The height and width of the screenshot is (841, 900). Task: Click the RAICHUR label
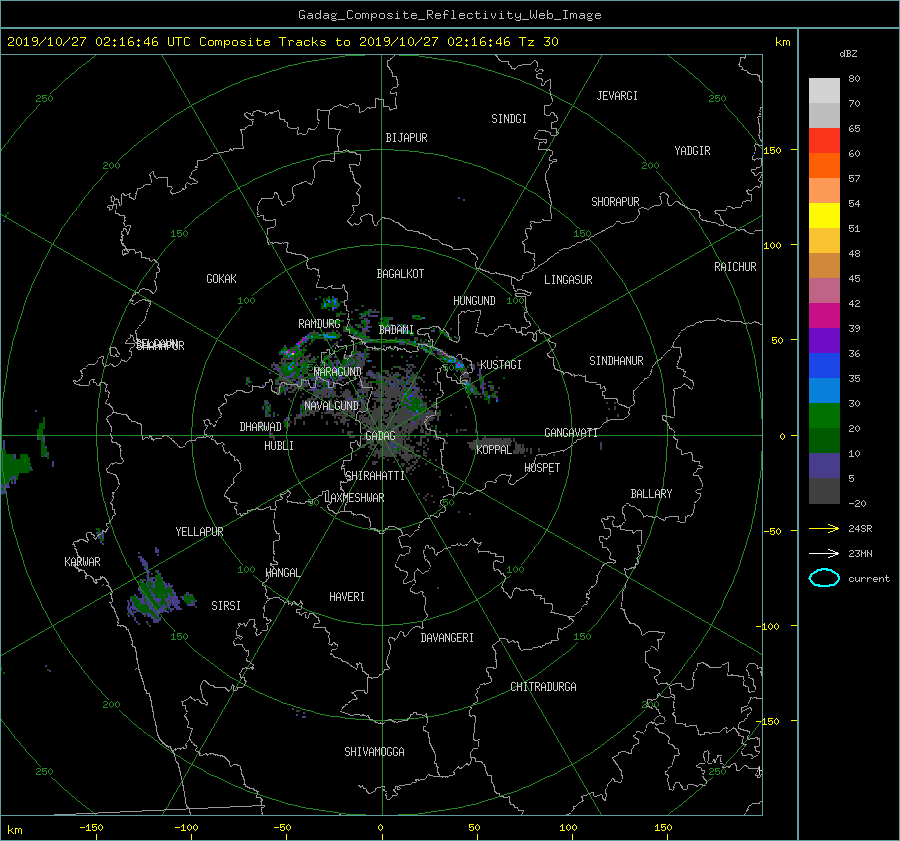pos(735,267)
